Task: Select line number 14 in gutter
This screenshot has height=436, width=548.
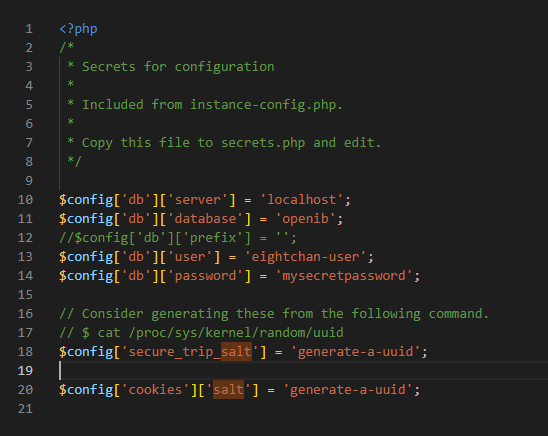Action: tap(26, 276)
